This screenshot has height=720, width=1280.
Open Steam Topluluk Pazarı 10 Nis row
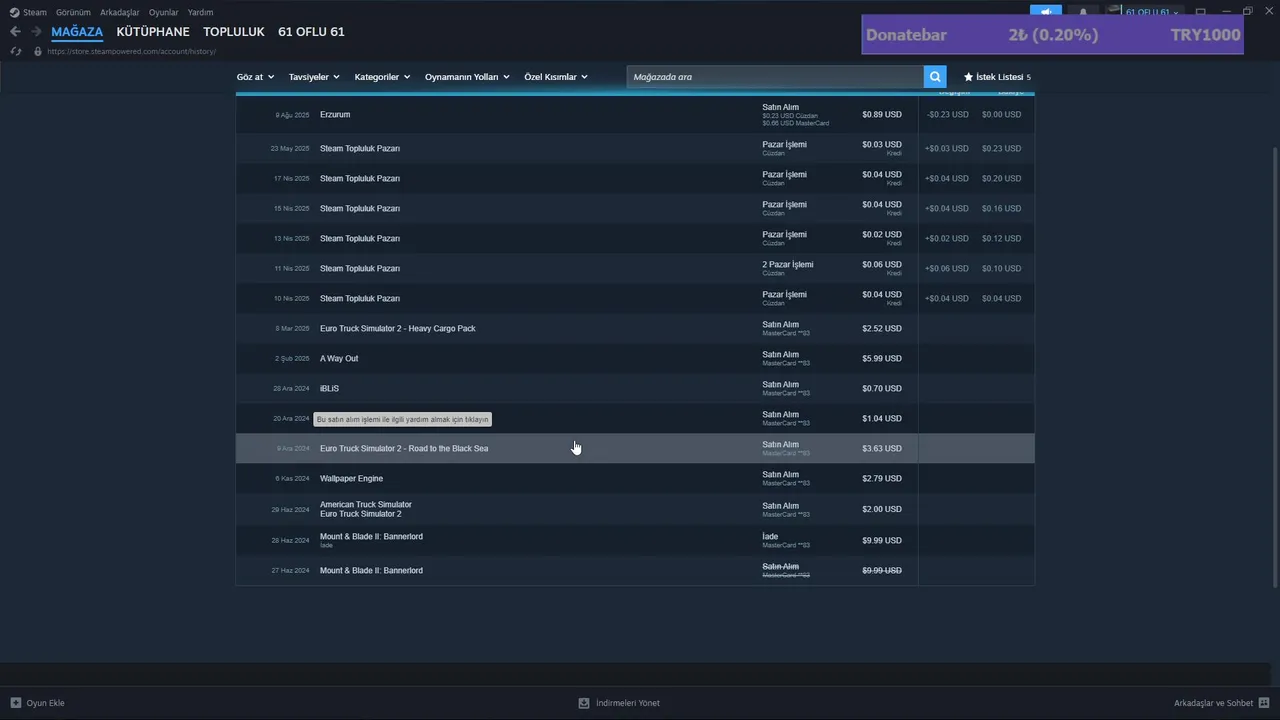[635, 299]
